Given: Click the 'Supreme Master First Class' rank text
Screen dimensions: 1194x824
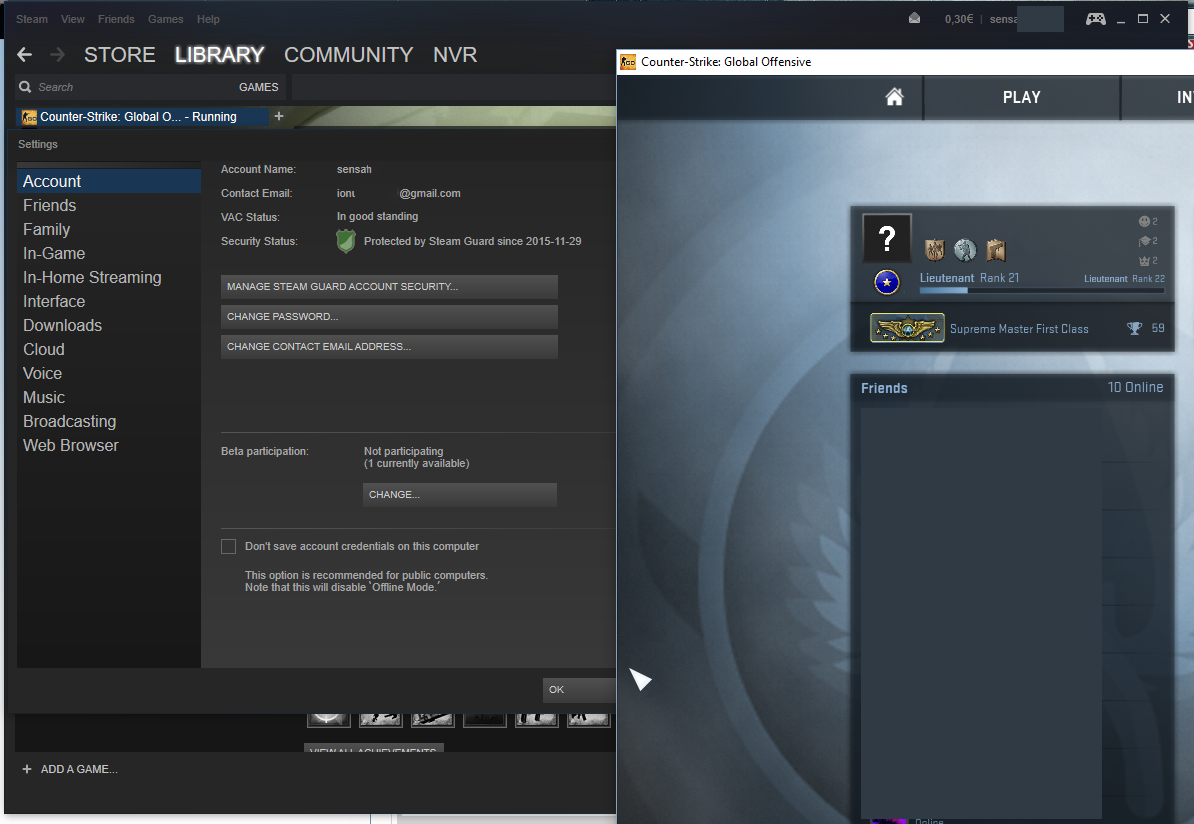Looking at the screenshot, I should pyautogui.click(x=1019, y=329).
